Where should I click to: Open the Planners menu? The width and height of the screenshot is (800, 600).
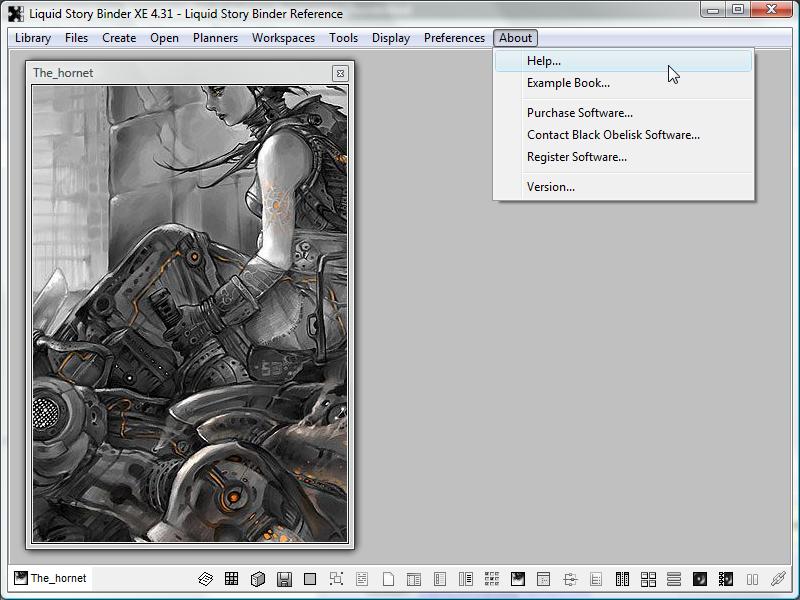click(215, 38)
